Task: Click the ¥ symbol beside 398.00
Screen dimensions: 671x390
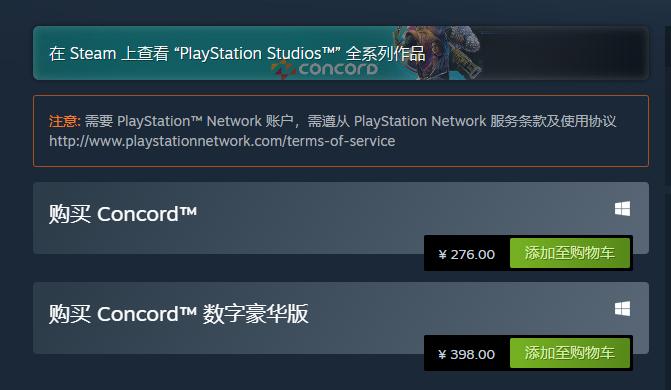Action: tap(442, 354)
